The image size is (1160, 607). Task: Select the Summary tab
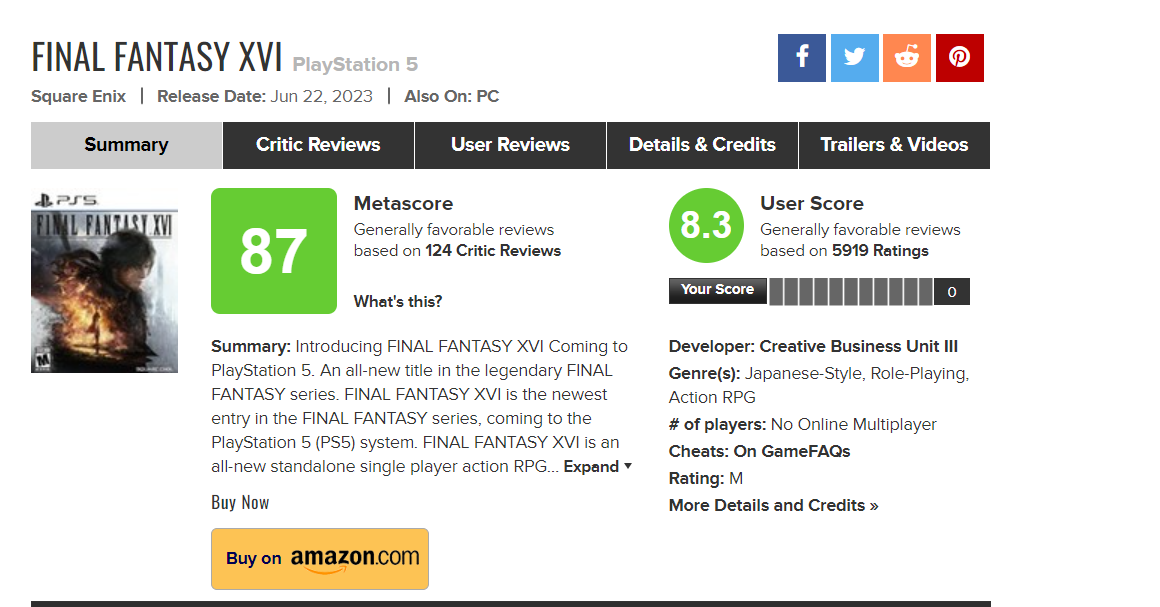[127, 145]
